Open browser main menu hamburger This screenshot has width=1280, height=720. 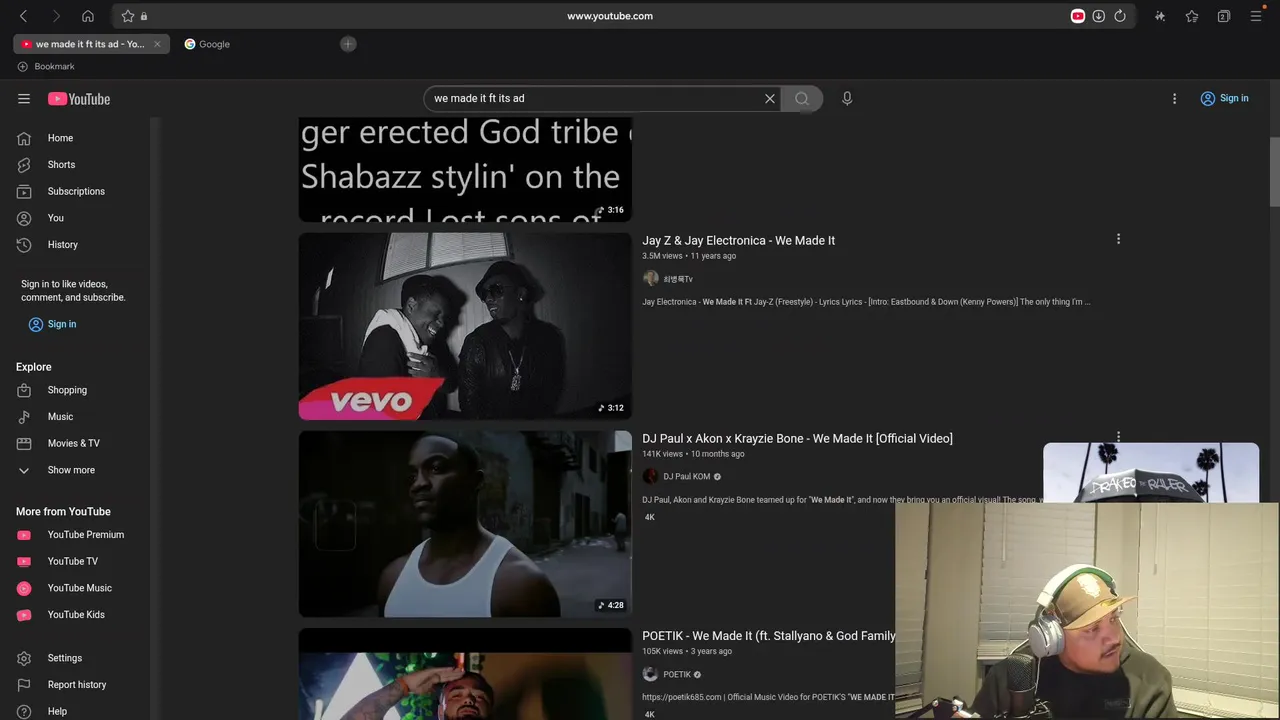[x=1256, y=16]
